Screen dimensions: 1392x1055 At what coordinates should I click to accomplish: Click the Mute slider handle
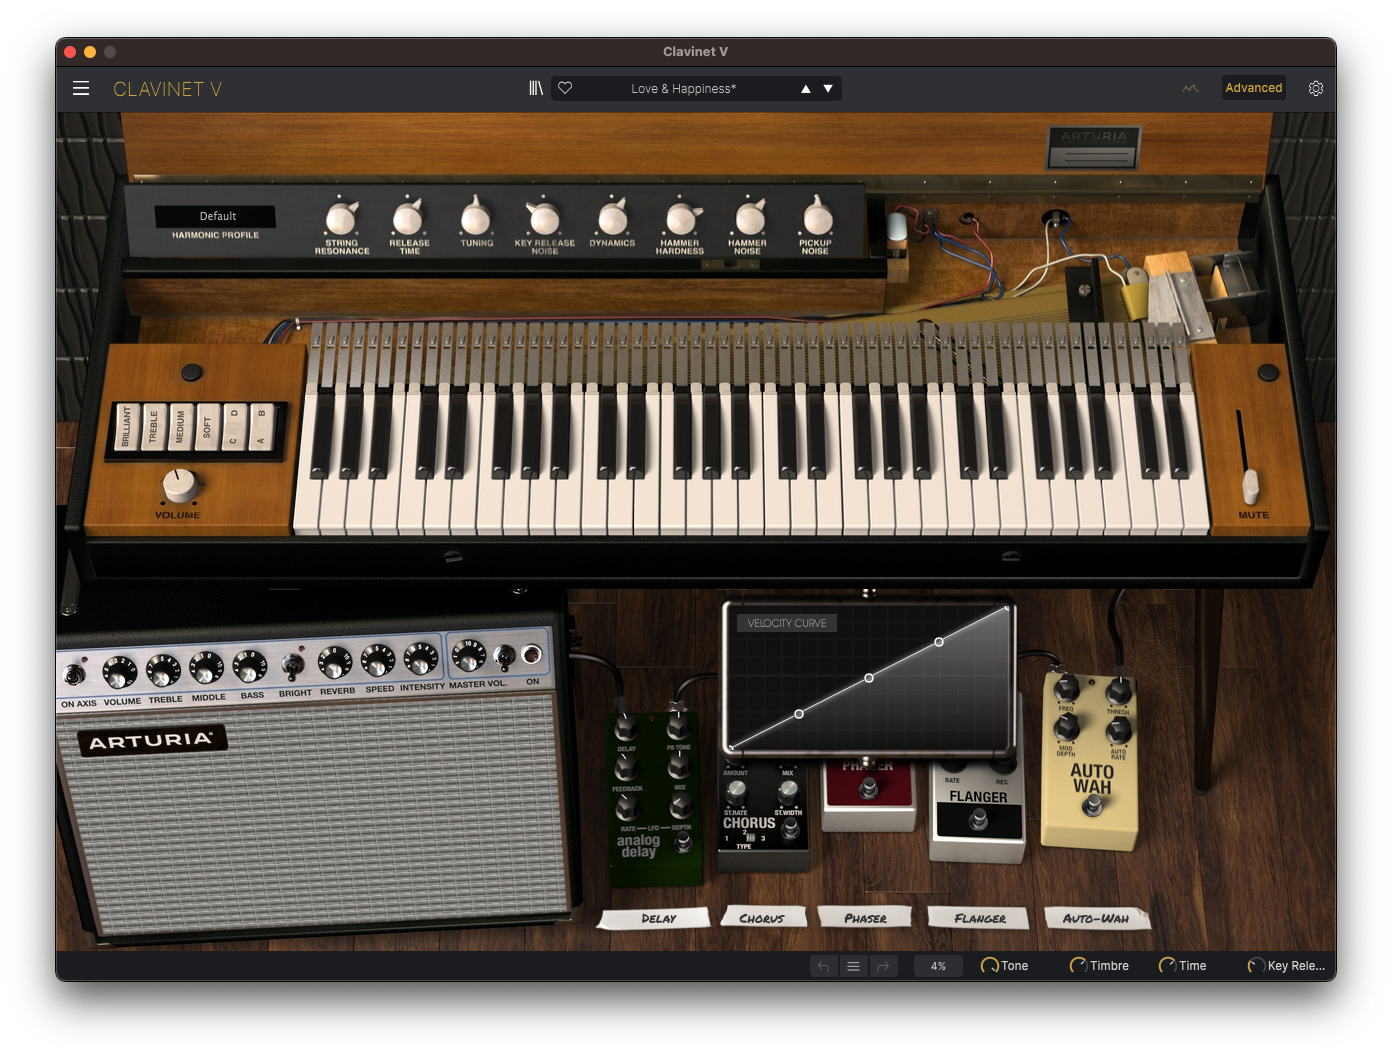coord(1250,486)
